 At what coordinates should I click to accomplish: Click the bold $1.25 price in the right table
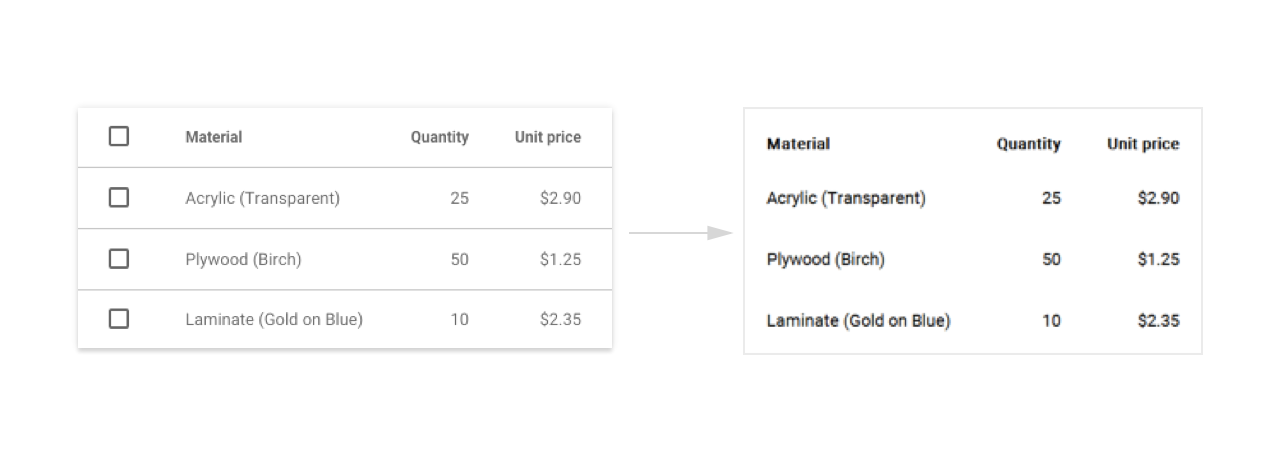(1158, 260)
